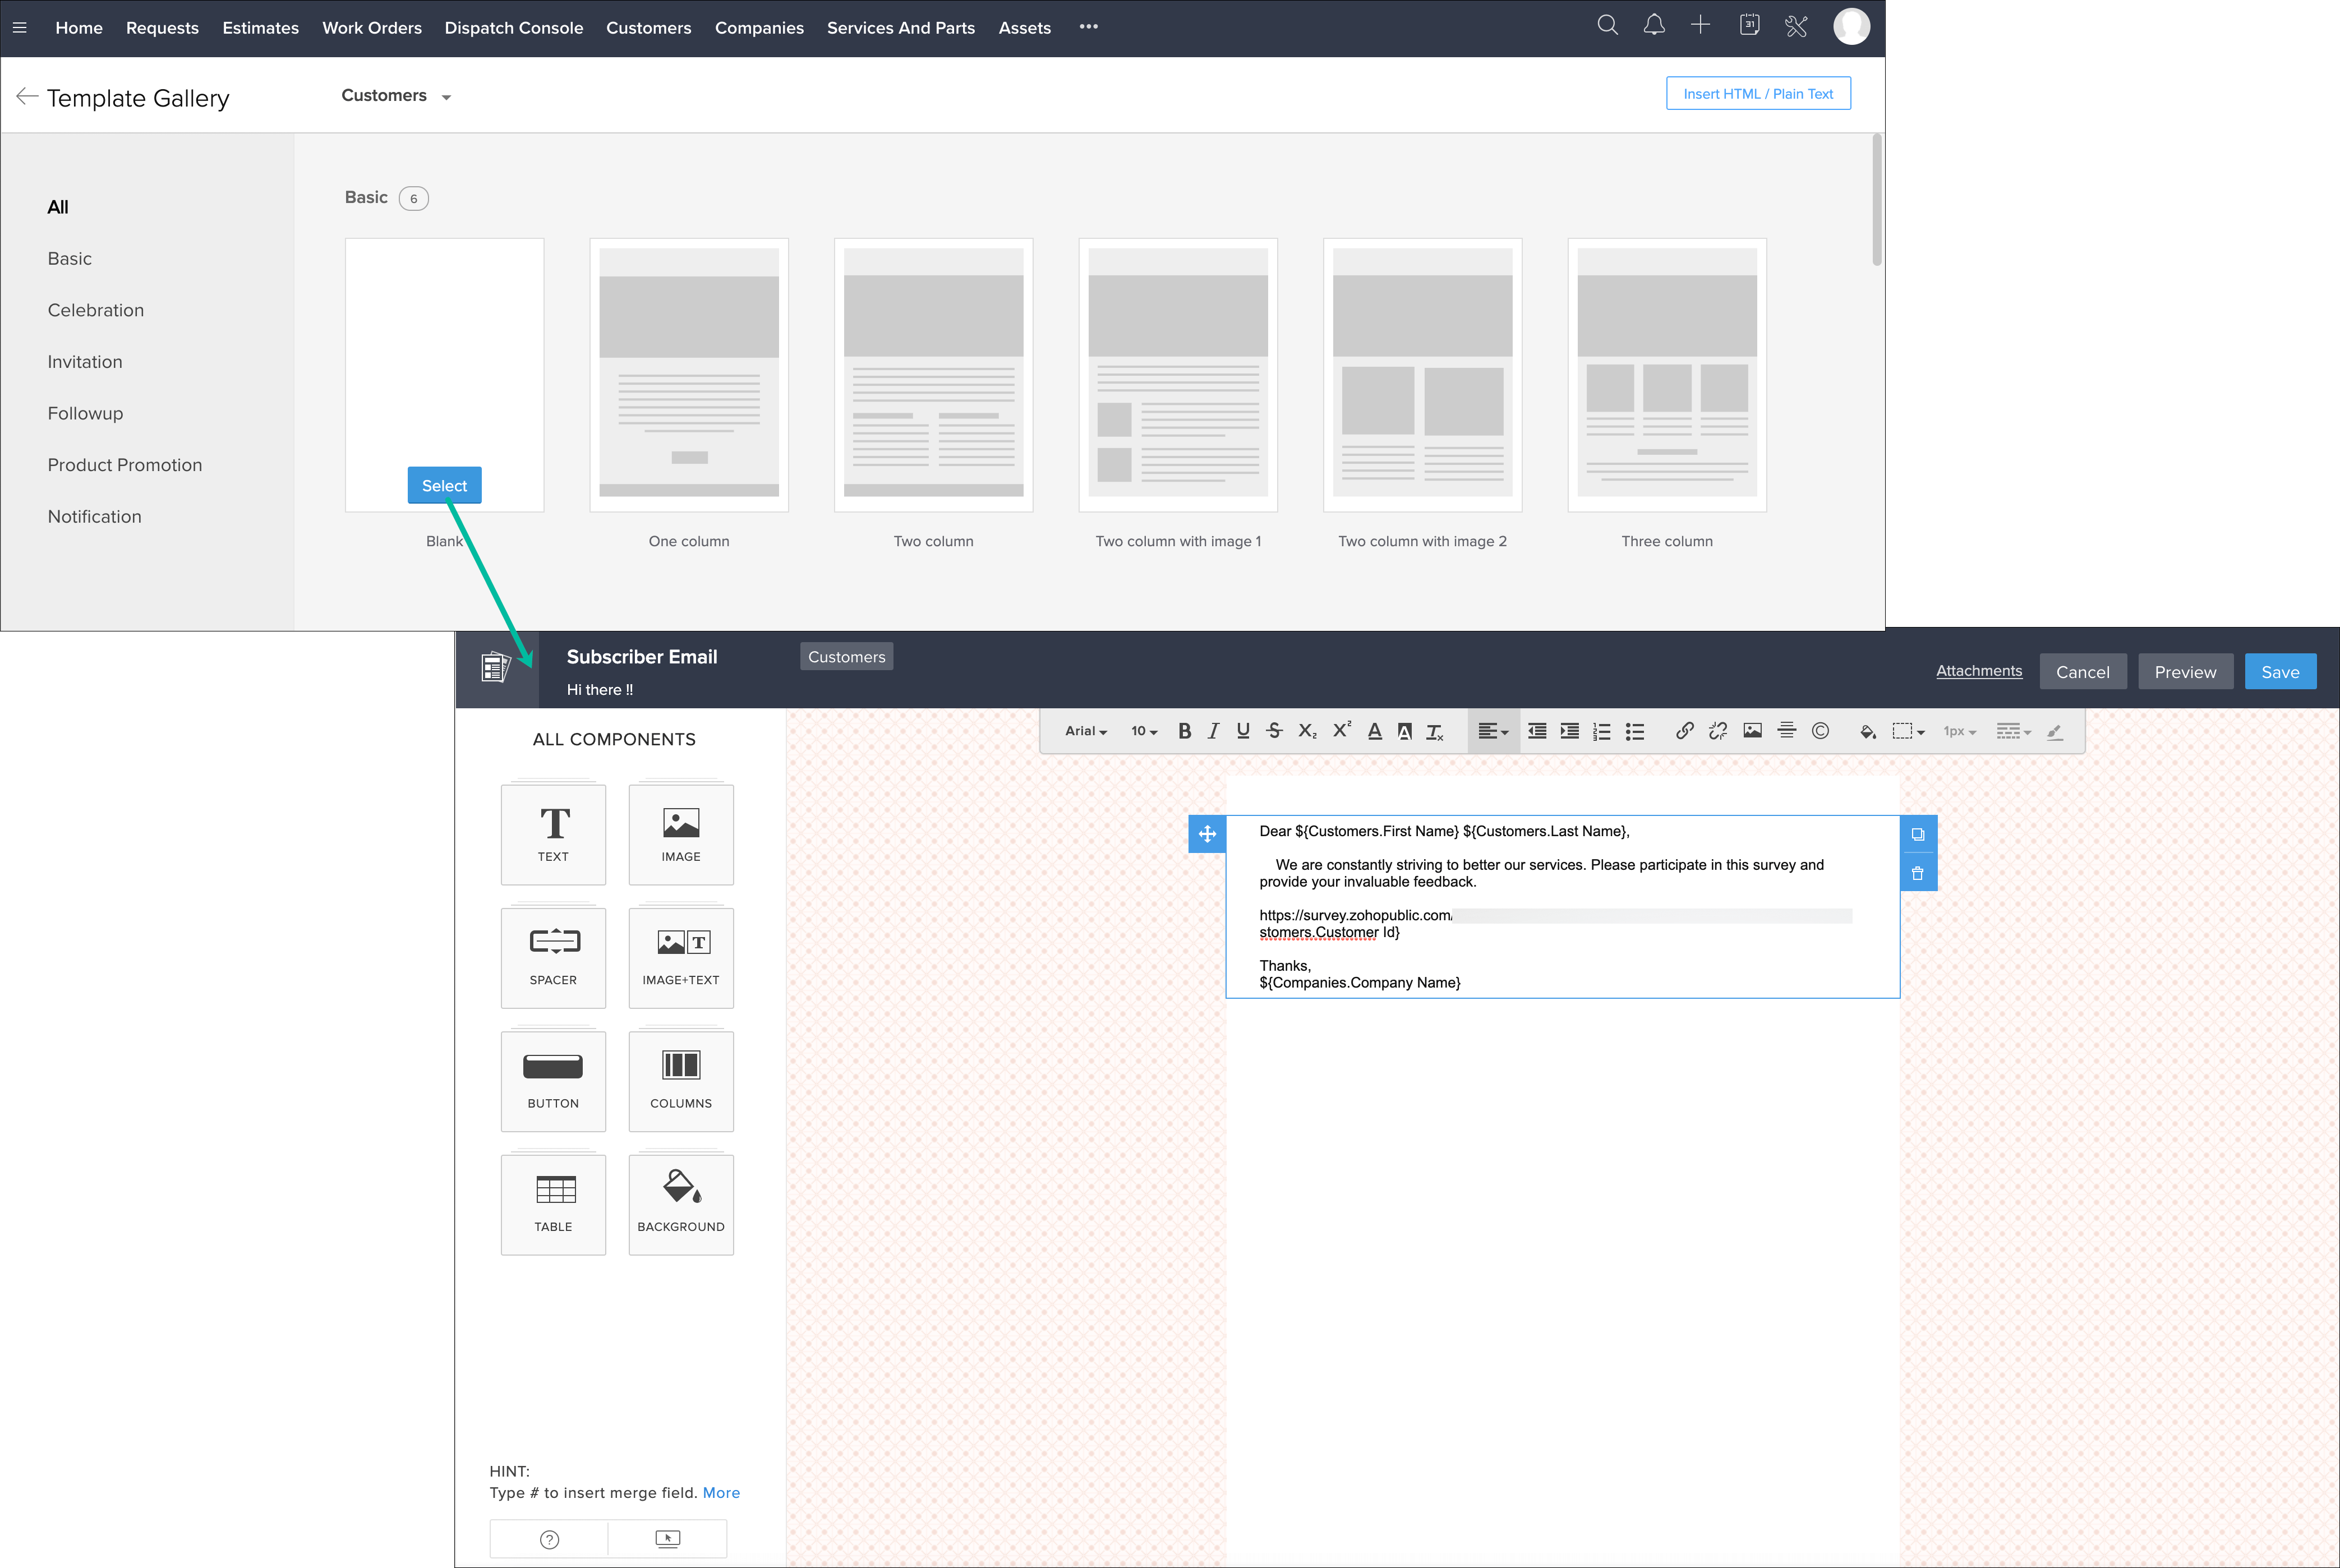Open the font size 10 dropdown
2340x1568 pixels.
[x=1143, y=731]
